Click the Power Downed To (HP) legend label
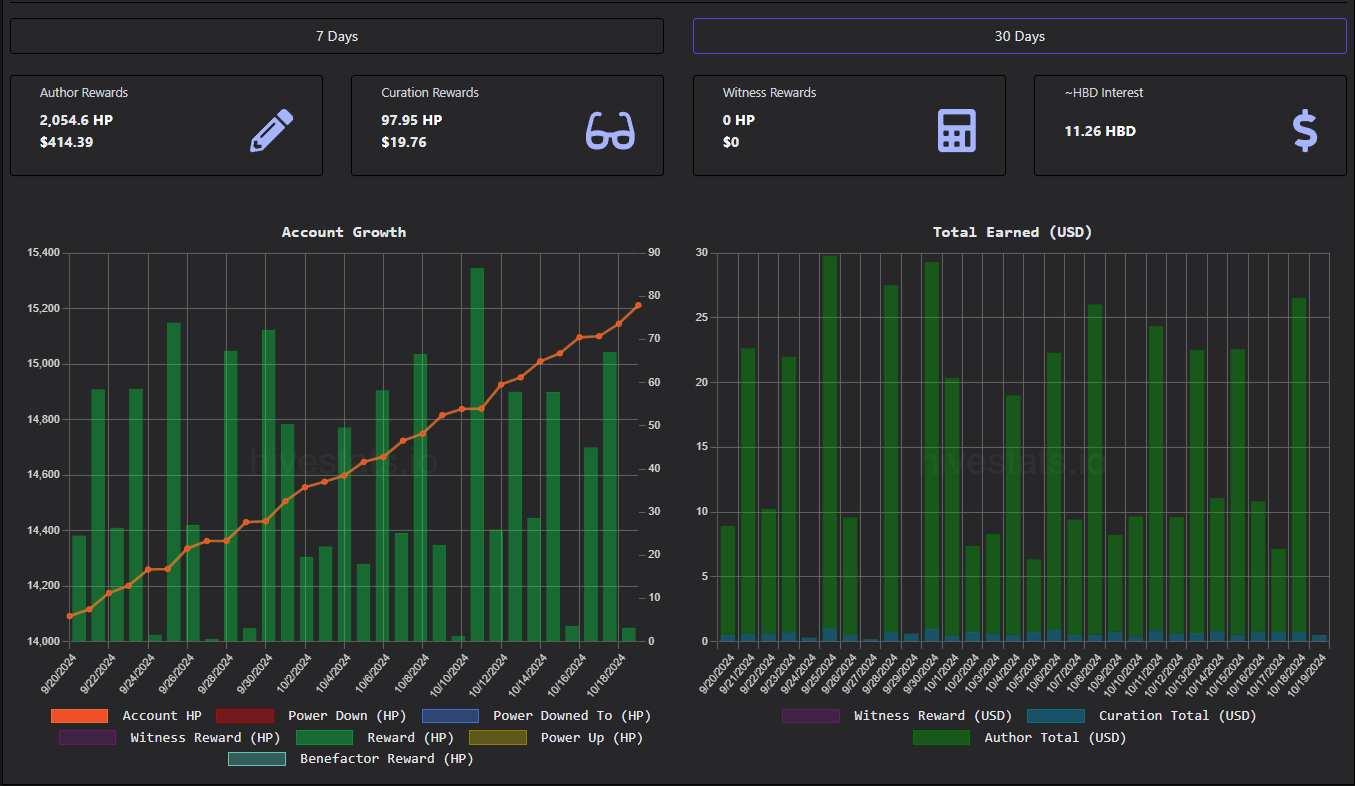Screen dimensions: 1355x786 [x=572, y=716]
